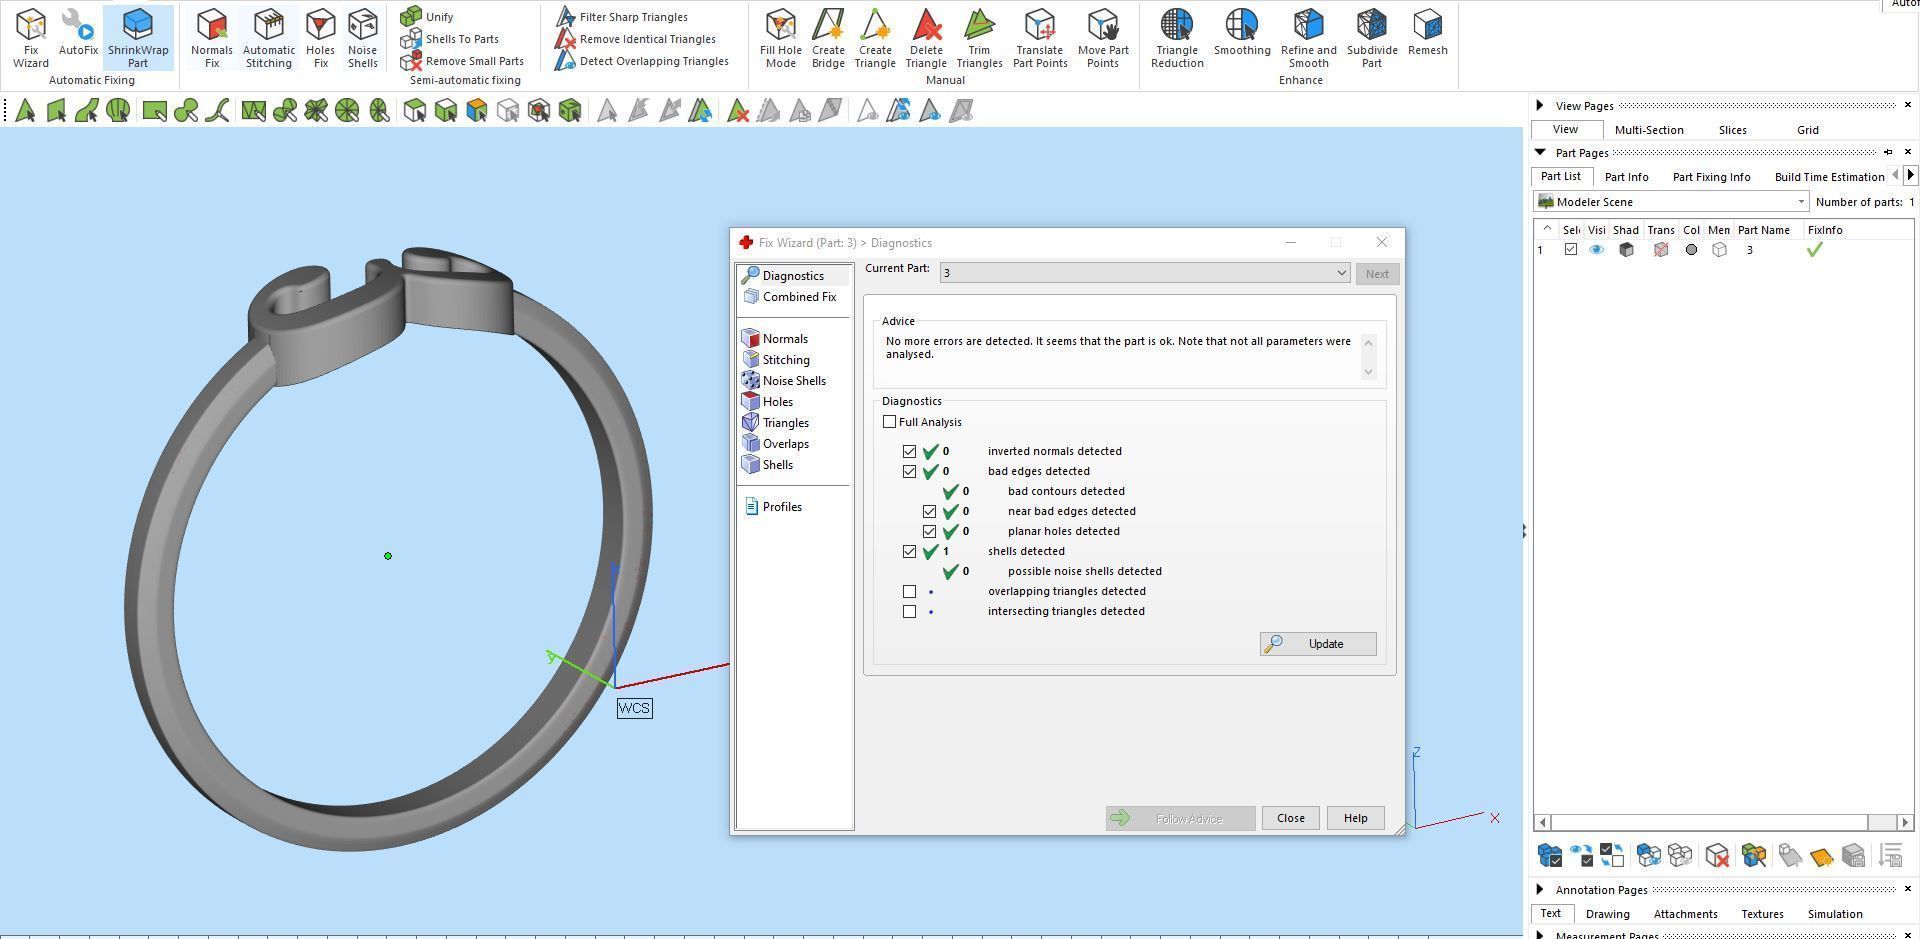Click Remove Small Parts
The height and width of the screenshot is (939, 1920).
[x=462, y=61]
